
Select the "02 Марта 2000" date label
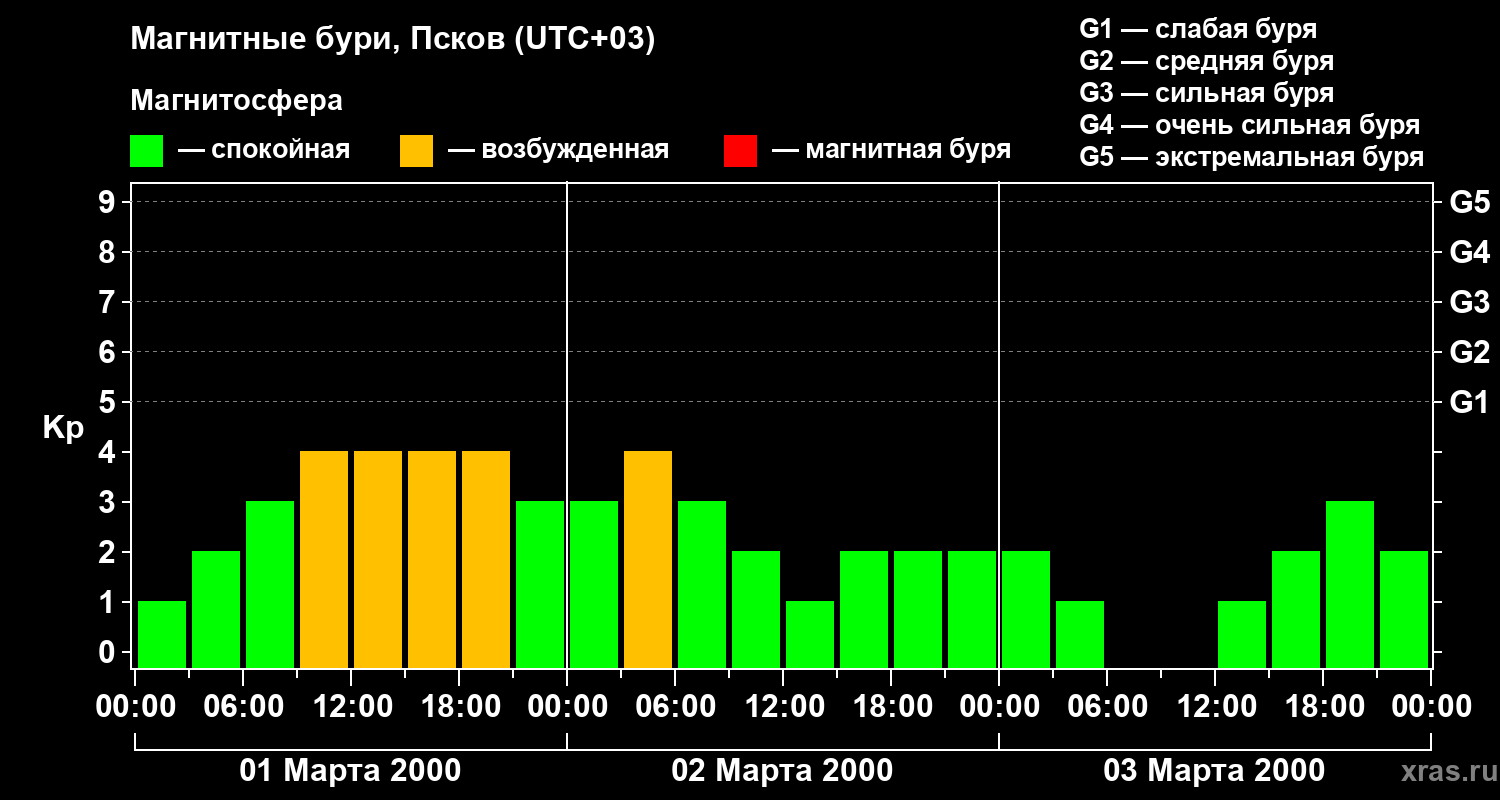[782, 771]
